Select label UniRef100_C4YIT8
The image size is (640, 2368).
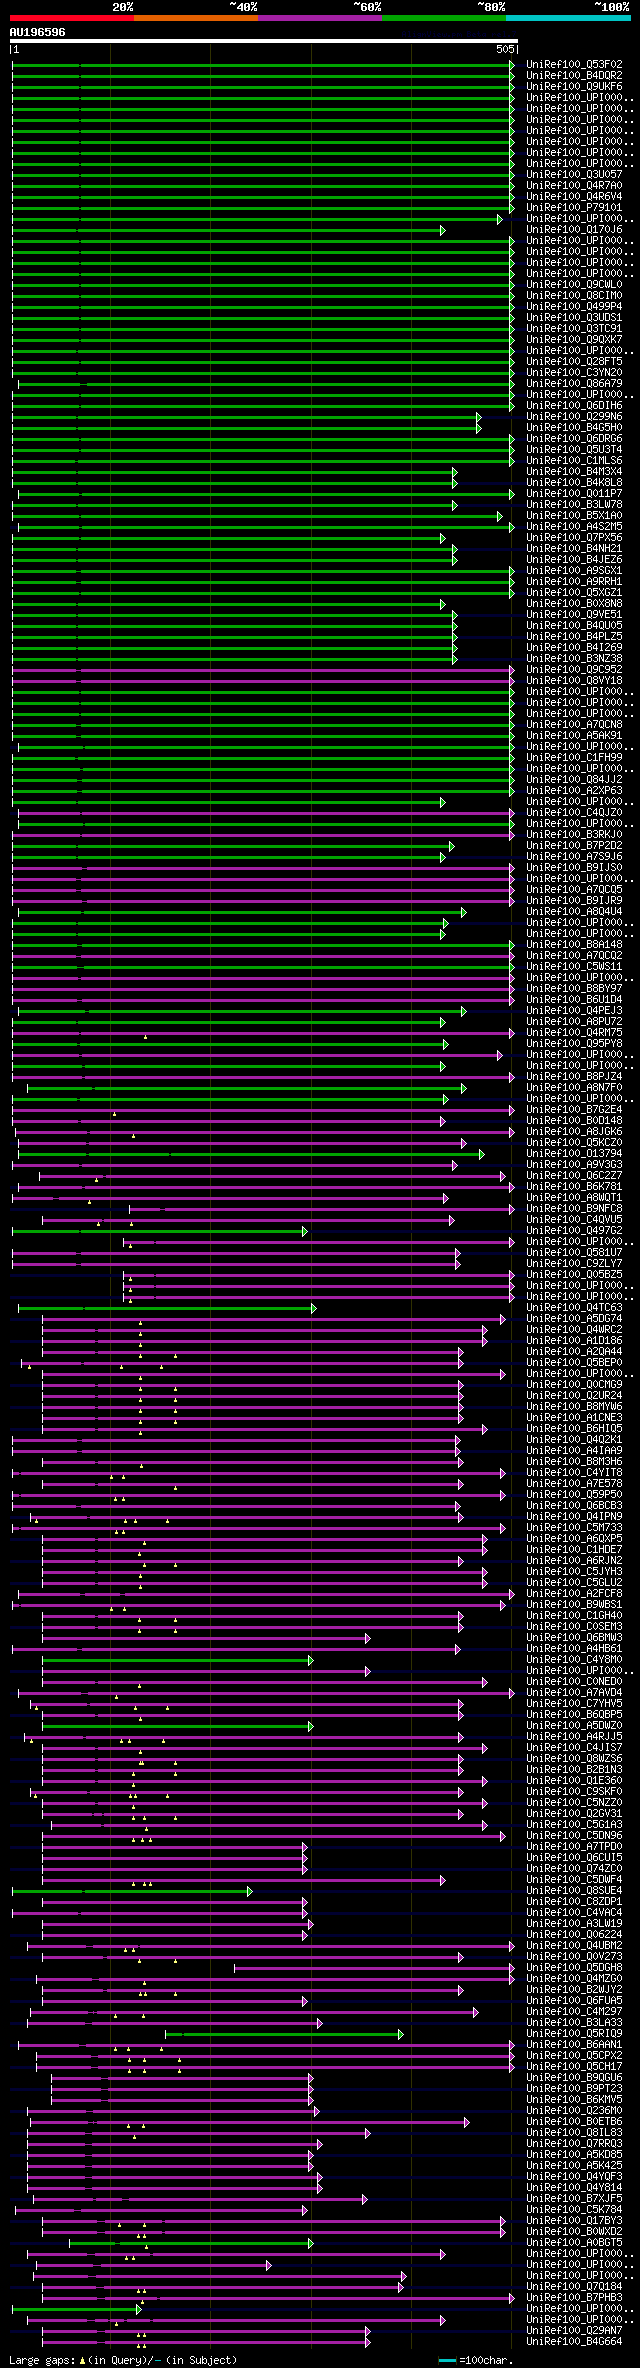(574, 1473)
